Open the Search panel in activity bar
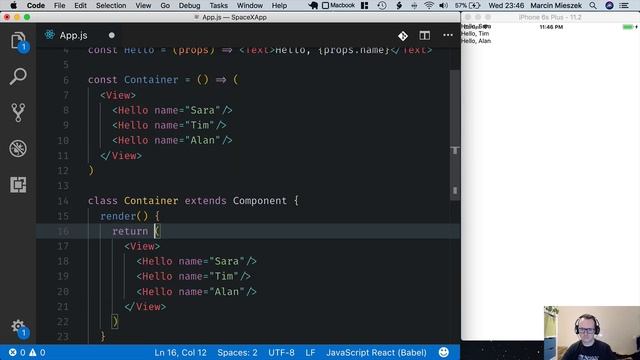The height and width of the screenshot is (360, 640). pyautogui.click(x=18, y=76)
